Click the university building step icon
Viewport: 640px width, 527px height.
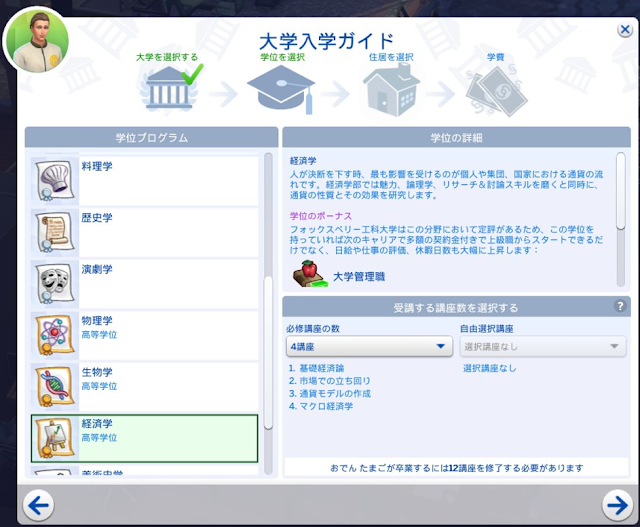169,89
